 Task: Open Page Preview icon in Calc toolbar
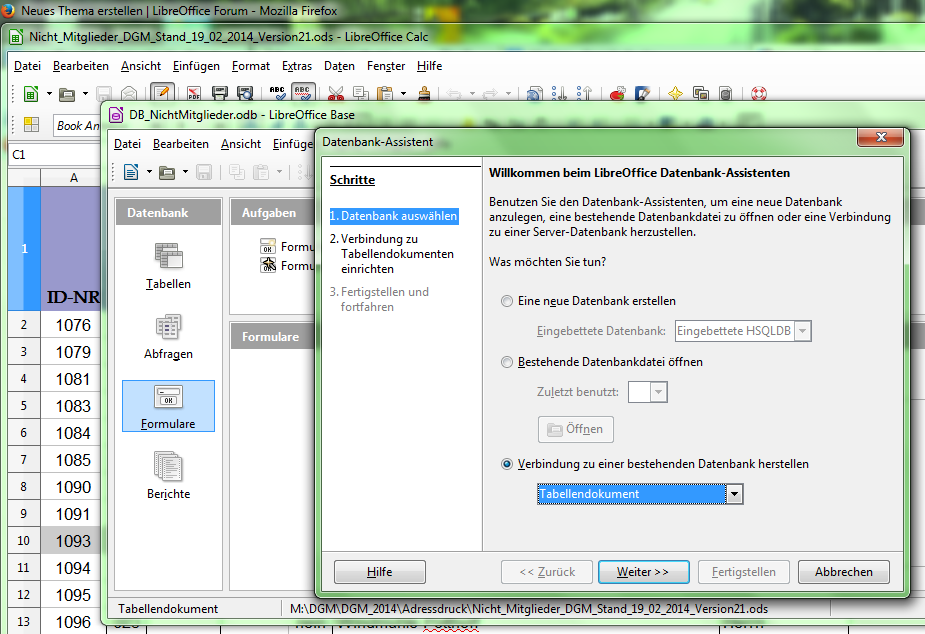[245, 94]
